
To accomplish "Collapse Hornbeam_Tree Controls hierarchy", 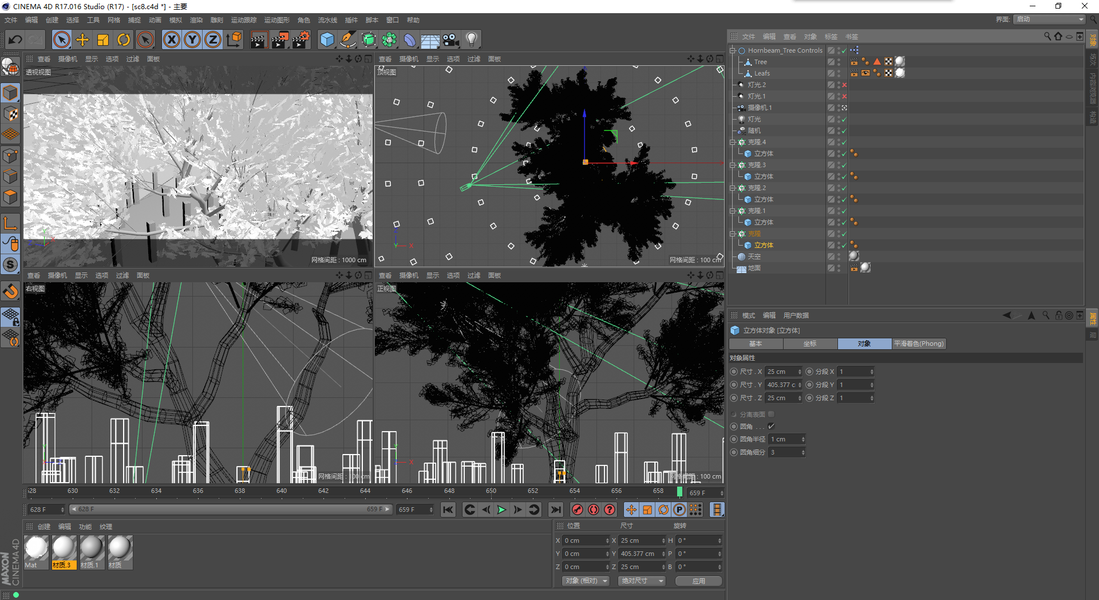I will click(x=732, y=50).
